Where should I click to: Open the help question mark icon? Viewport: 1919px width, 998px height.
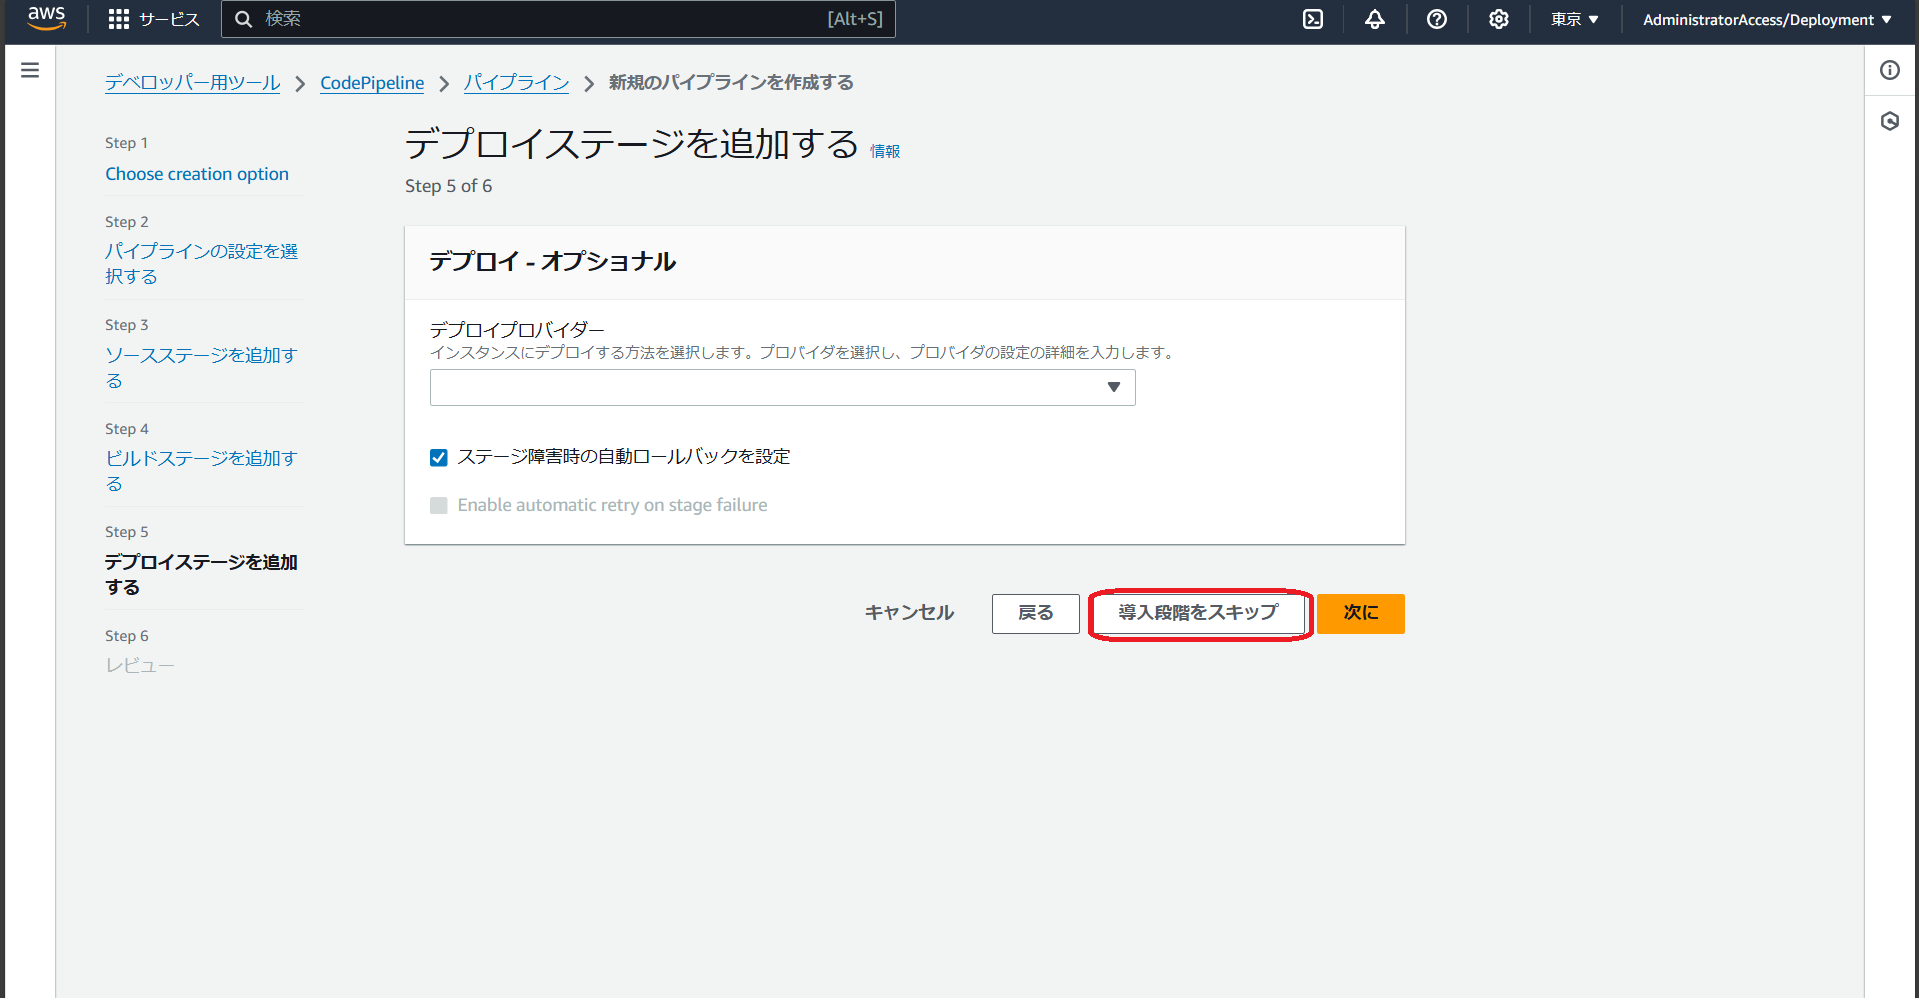tap(1436, 18)
